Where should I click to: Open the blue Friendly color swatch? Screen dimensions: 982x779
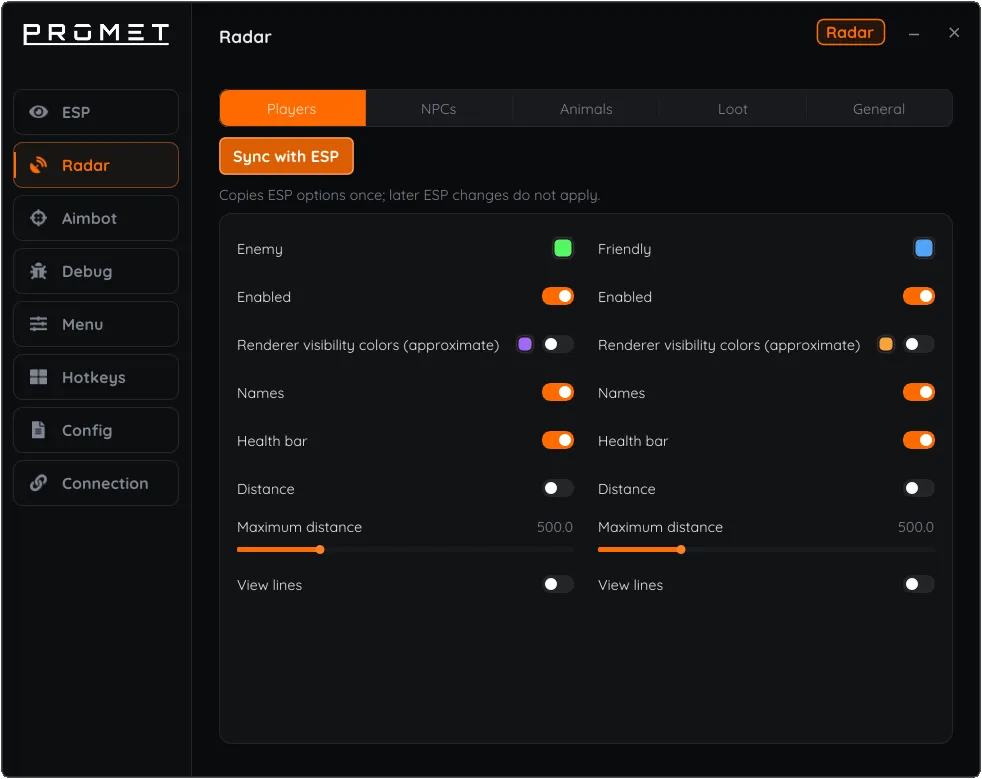[x=924, y=248]
